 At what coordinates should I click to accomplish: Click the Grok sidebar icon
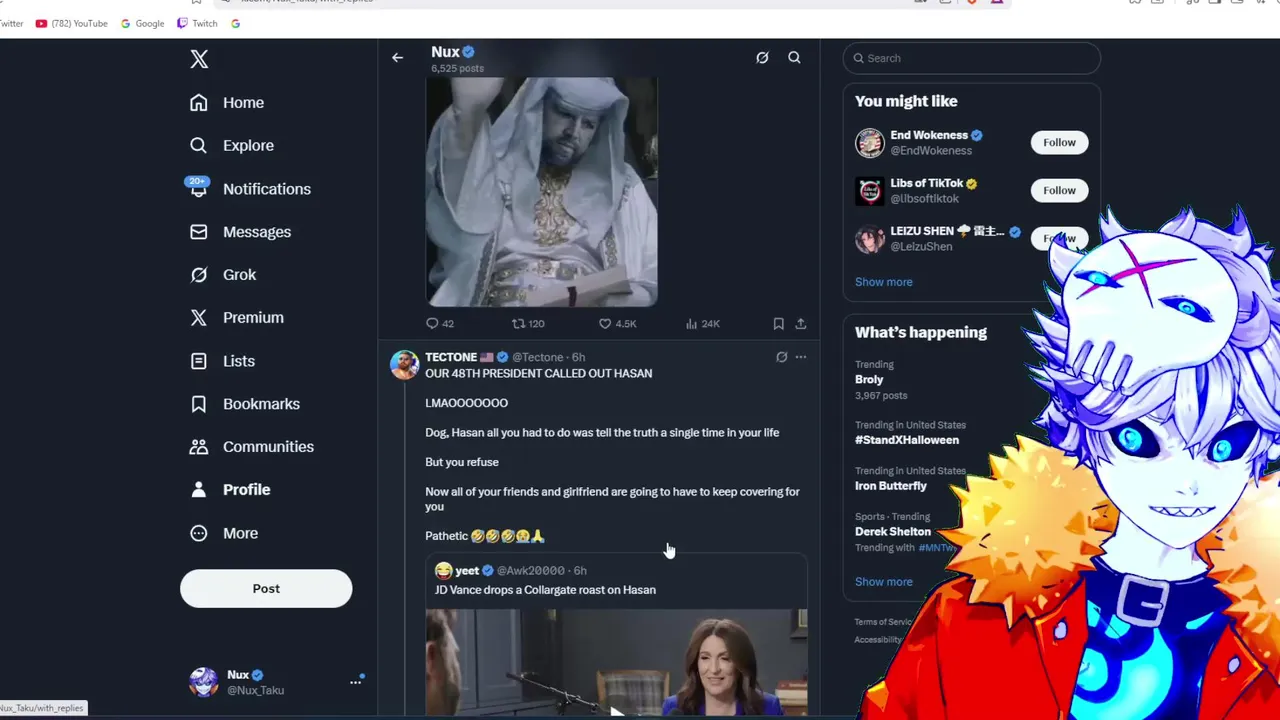pos(199,275)
